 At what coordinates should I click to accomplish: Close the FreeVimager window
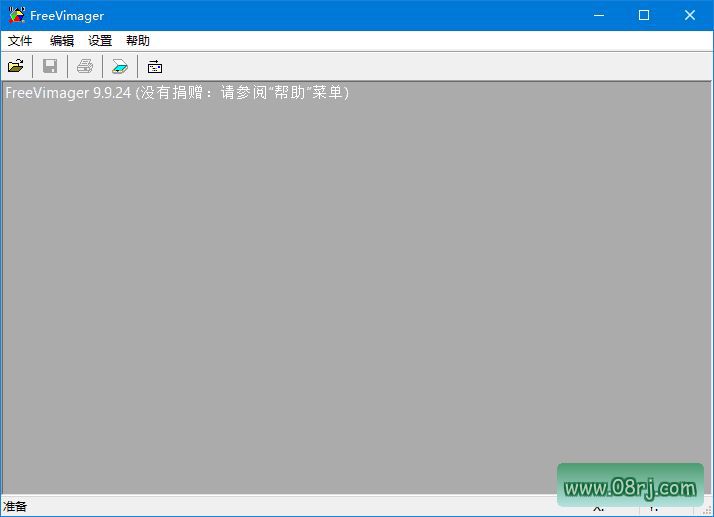pos(689,15)
